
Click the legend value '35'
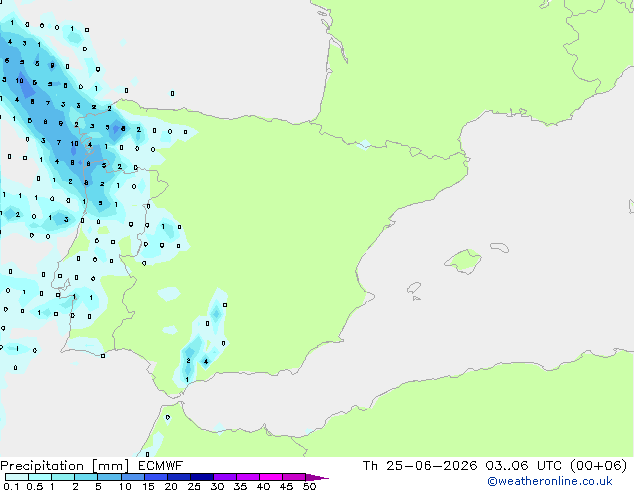(x=240, y=486)
